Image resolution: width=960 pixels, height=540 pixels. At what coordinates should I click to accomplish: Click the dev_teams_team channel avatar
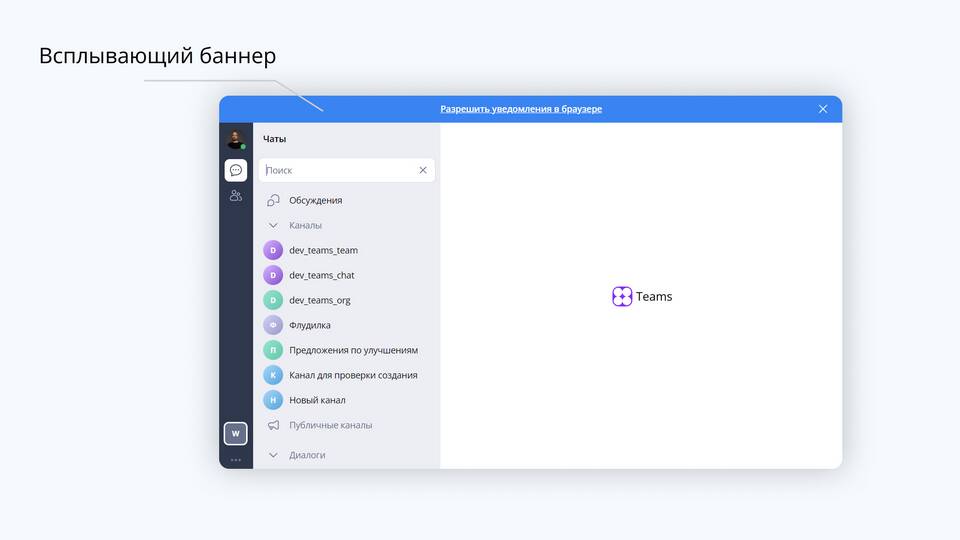pyautogui.click(x=273, y=250)
